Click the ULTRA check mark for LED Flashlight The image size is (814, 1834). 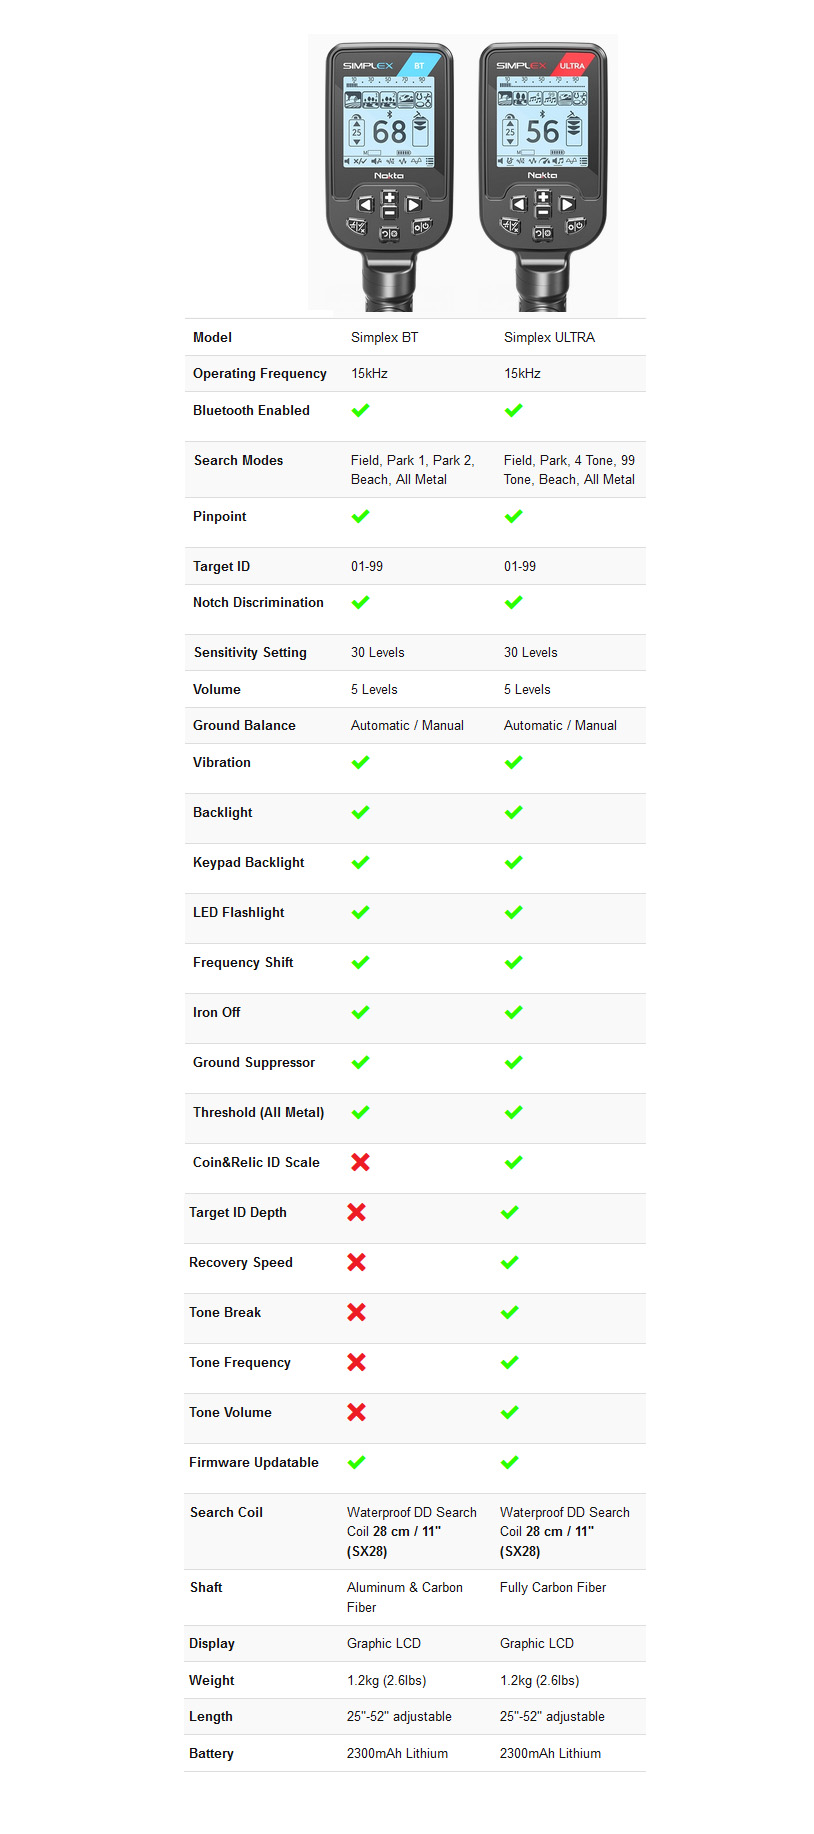coord(514,912)
